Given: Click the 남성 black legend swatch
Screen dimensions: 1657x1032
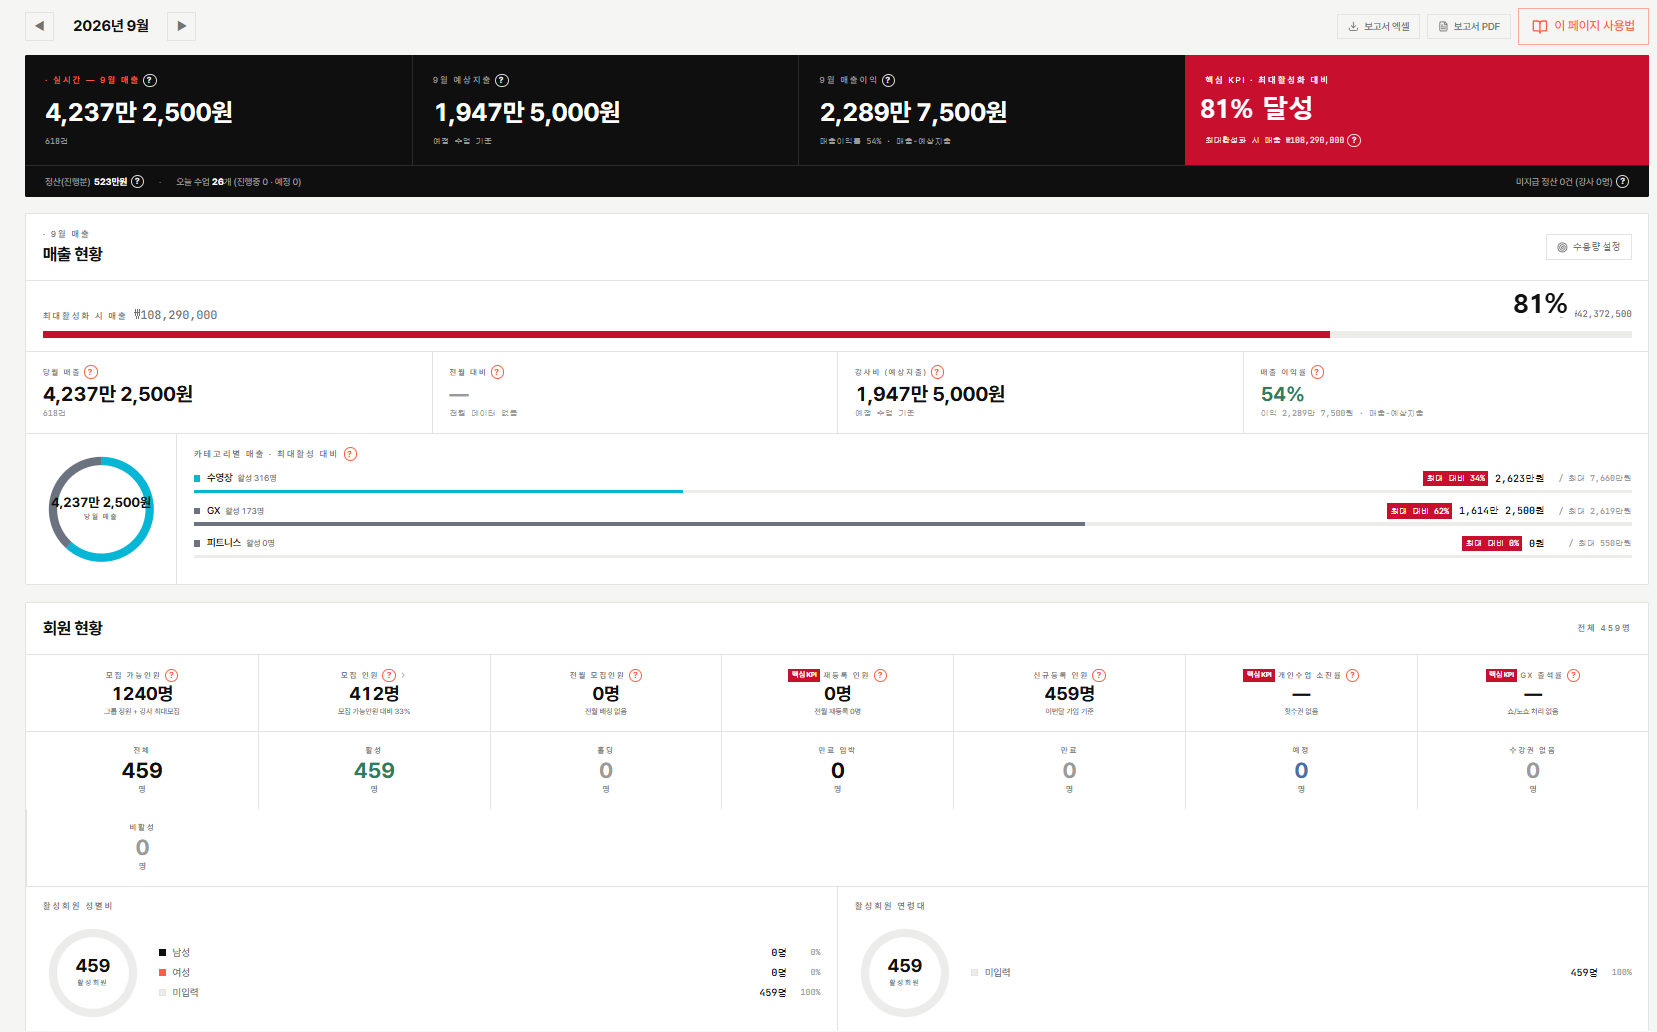Looking at the screenshot, I should click(x=162, y=952).
